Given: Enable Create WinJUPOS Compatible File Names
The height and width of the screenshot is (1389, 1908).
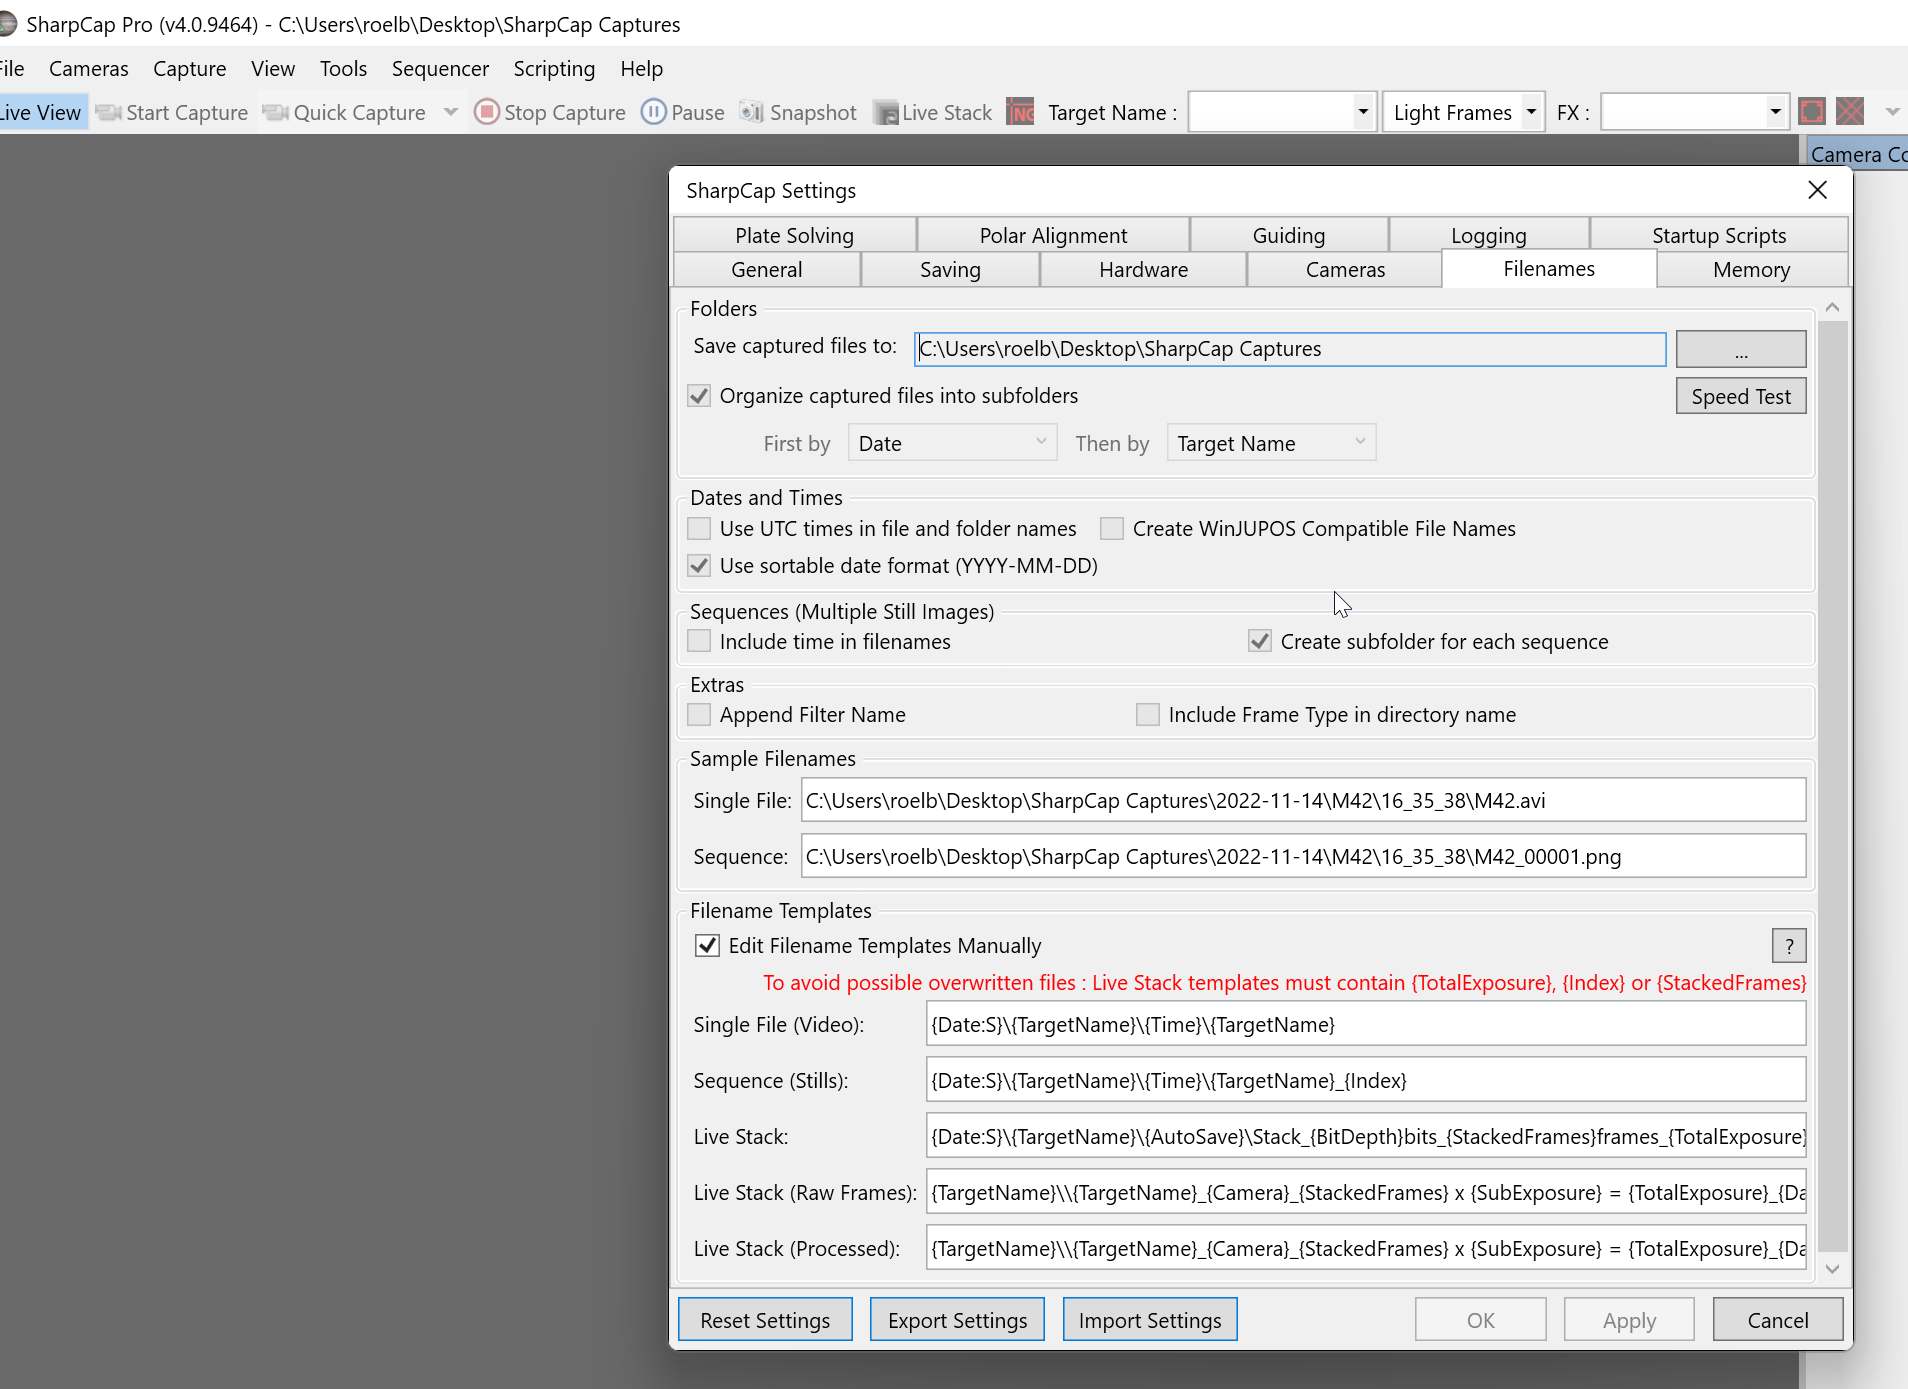Looking at the screenshot, I should coord(1112,528).
